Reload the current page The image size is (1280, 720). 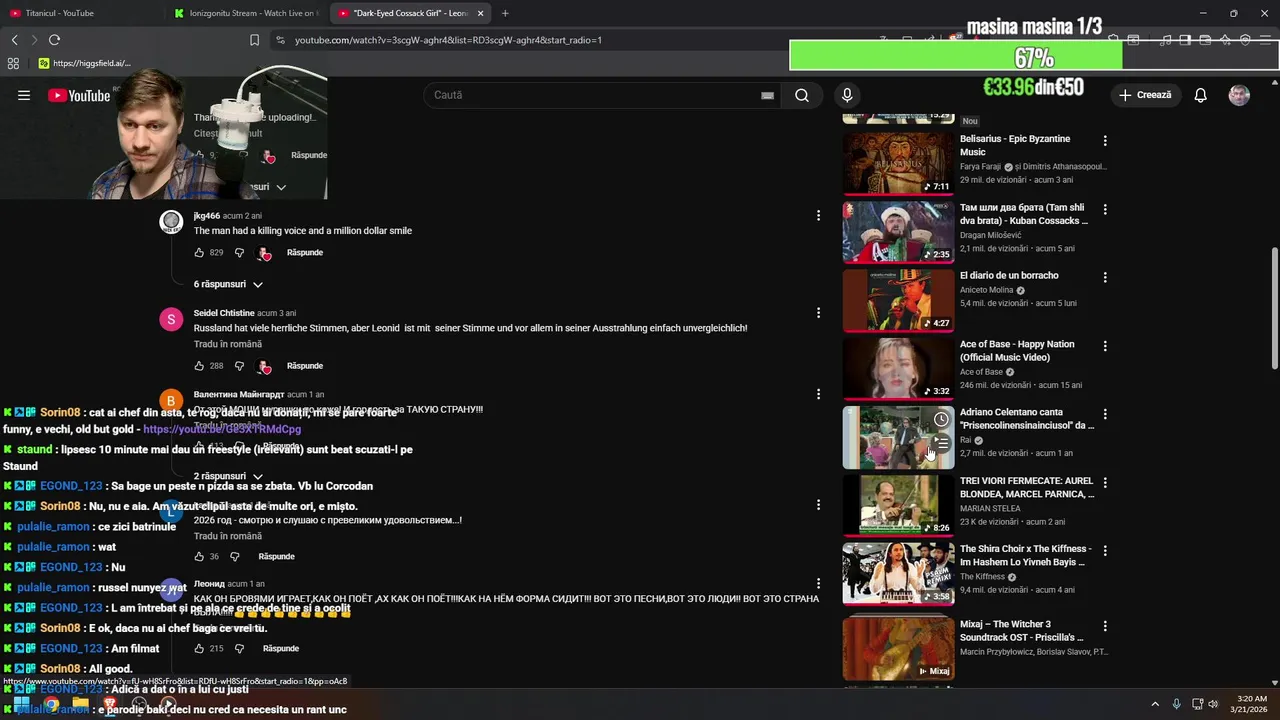(54, 40)
